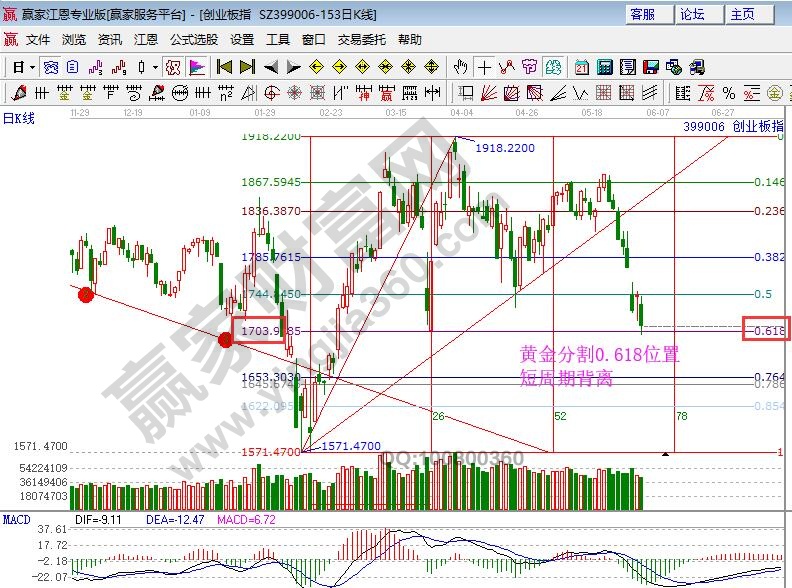
Task: Expand the 日 period dropdown arrow
Action: [32, 67]
